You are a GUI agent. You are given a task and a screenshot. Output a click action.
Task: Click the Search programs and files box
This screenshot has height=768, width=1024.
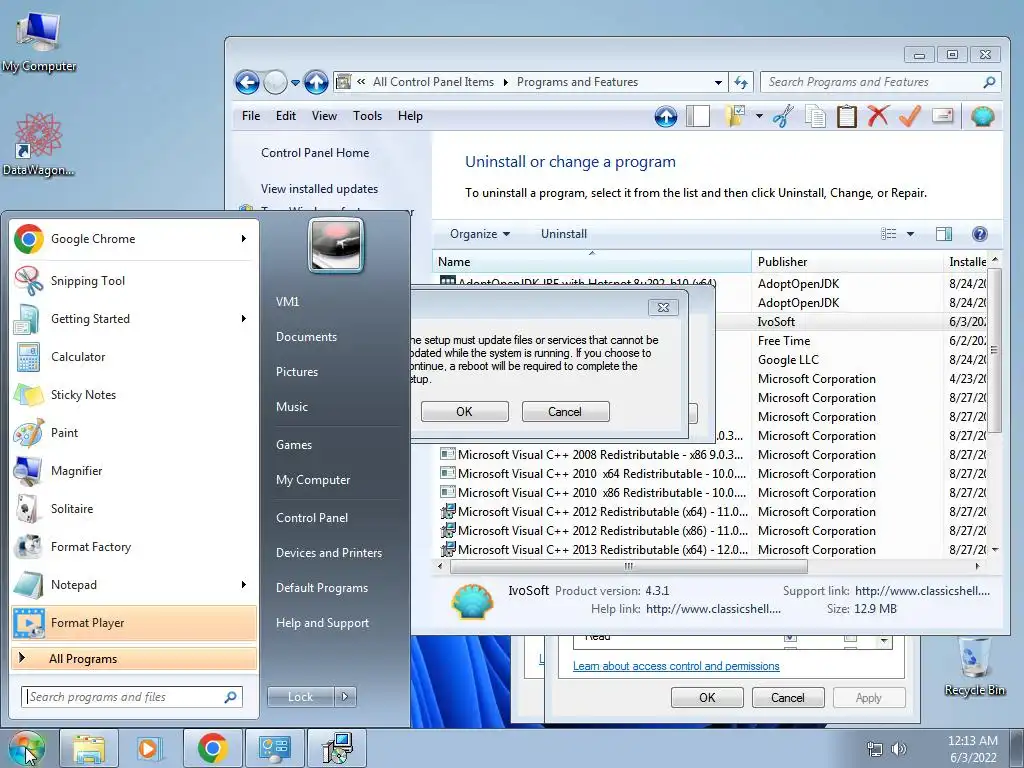132,697
